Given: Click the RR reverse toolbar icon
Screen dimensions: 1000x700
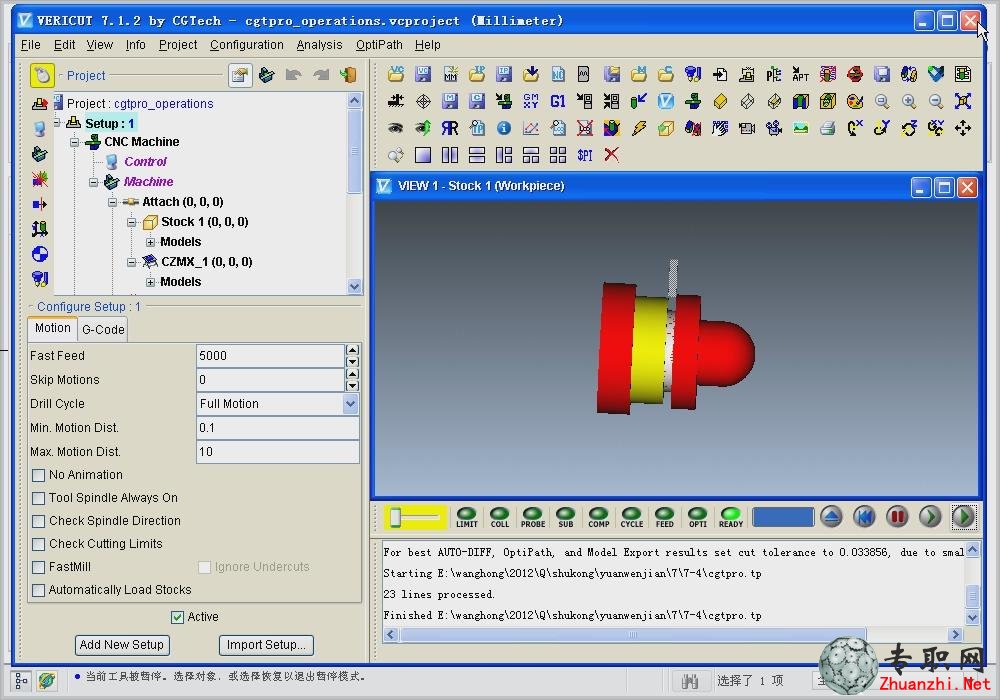Looking at the screenshot, I should point(450,128).
